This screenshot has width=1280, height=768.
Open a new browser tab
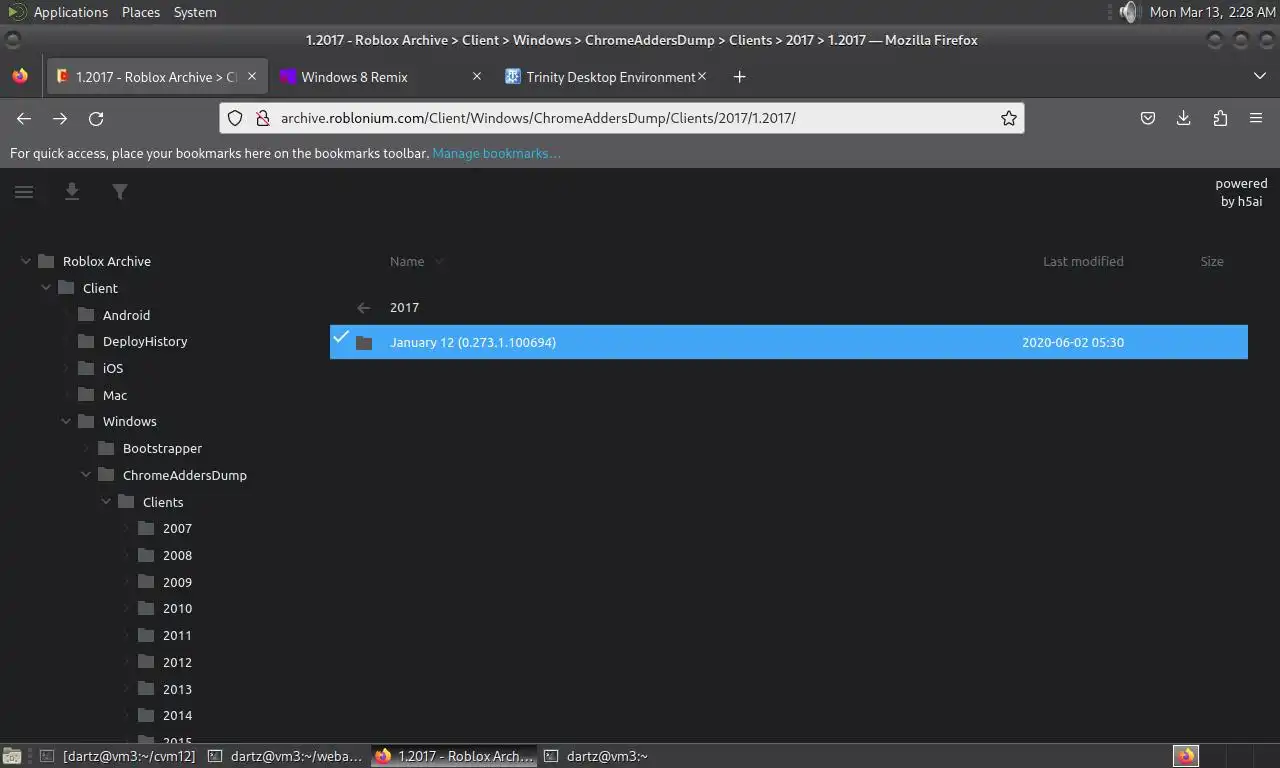coord(739,77)
